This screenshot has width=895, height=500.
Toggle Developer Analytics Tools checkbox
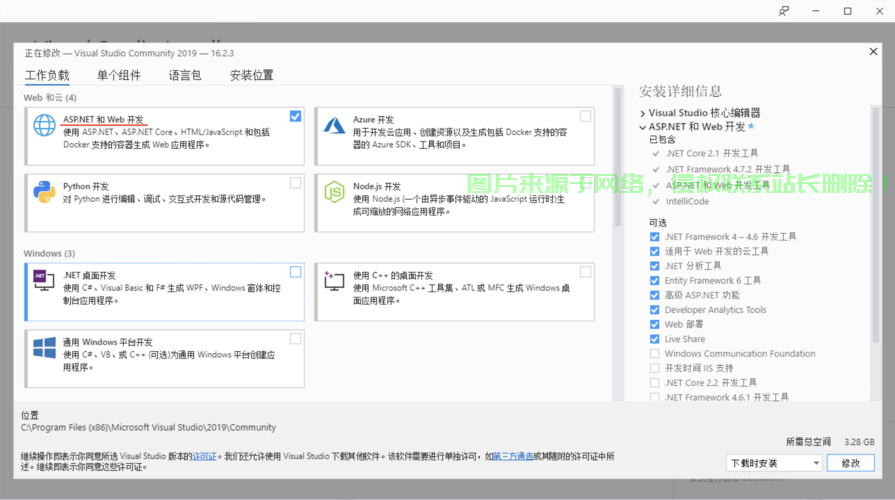tap(655, 310)
